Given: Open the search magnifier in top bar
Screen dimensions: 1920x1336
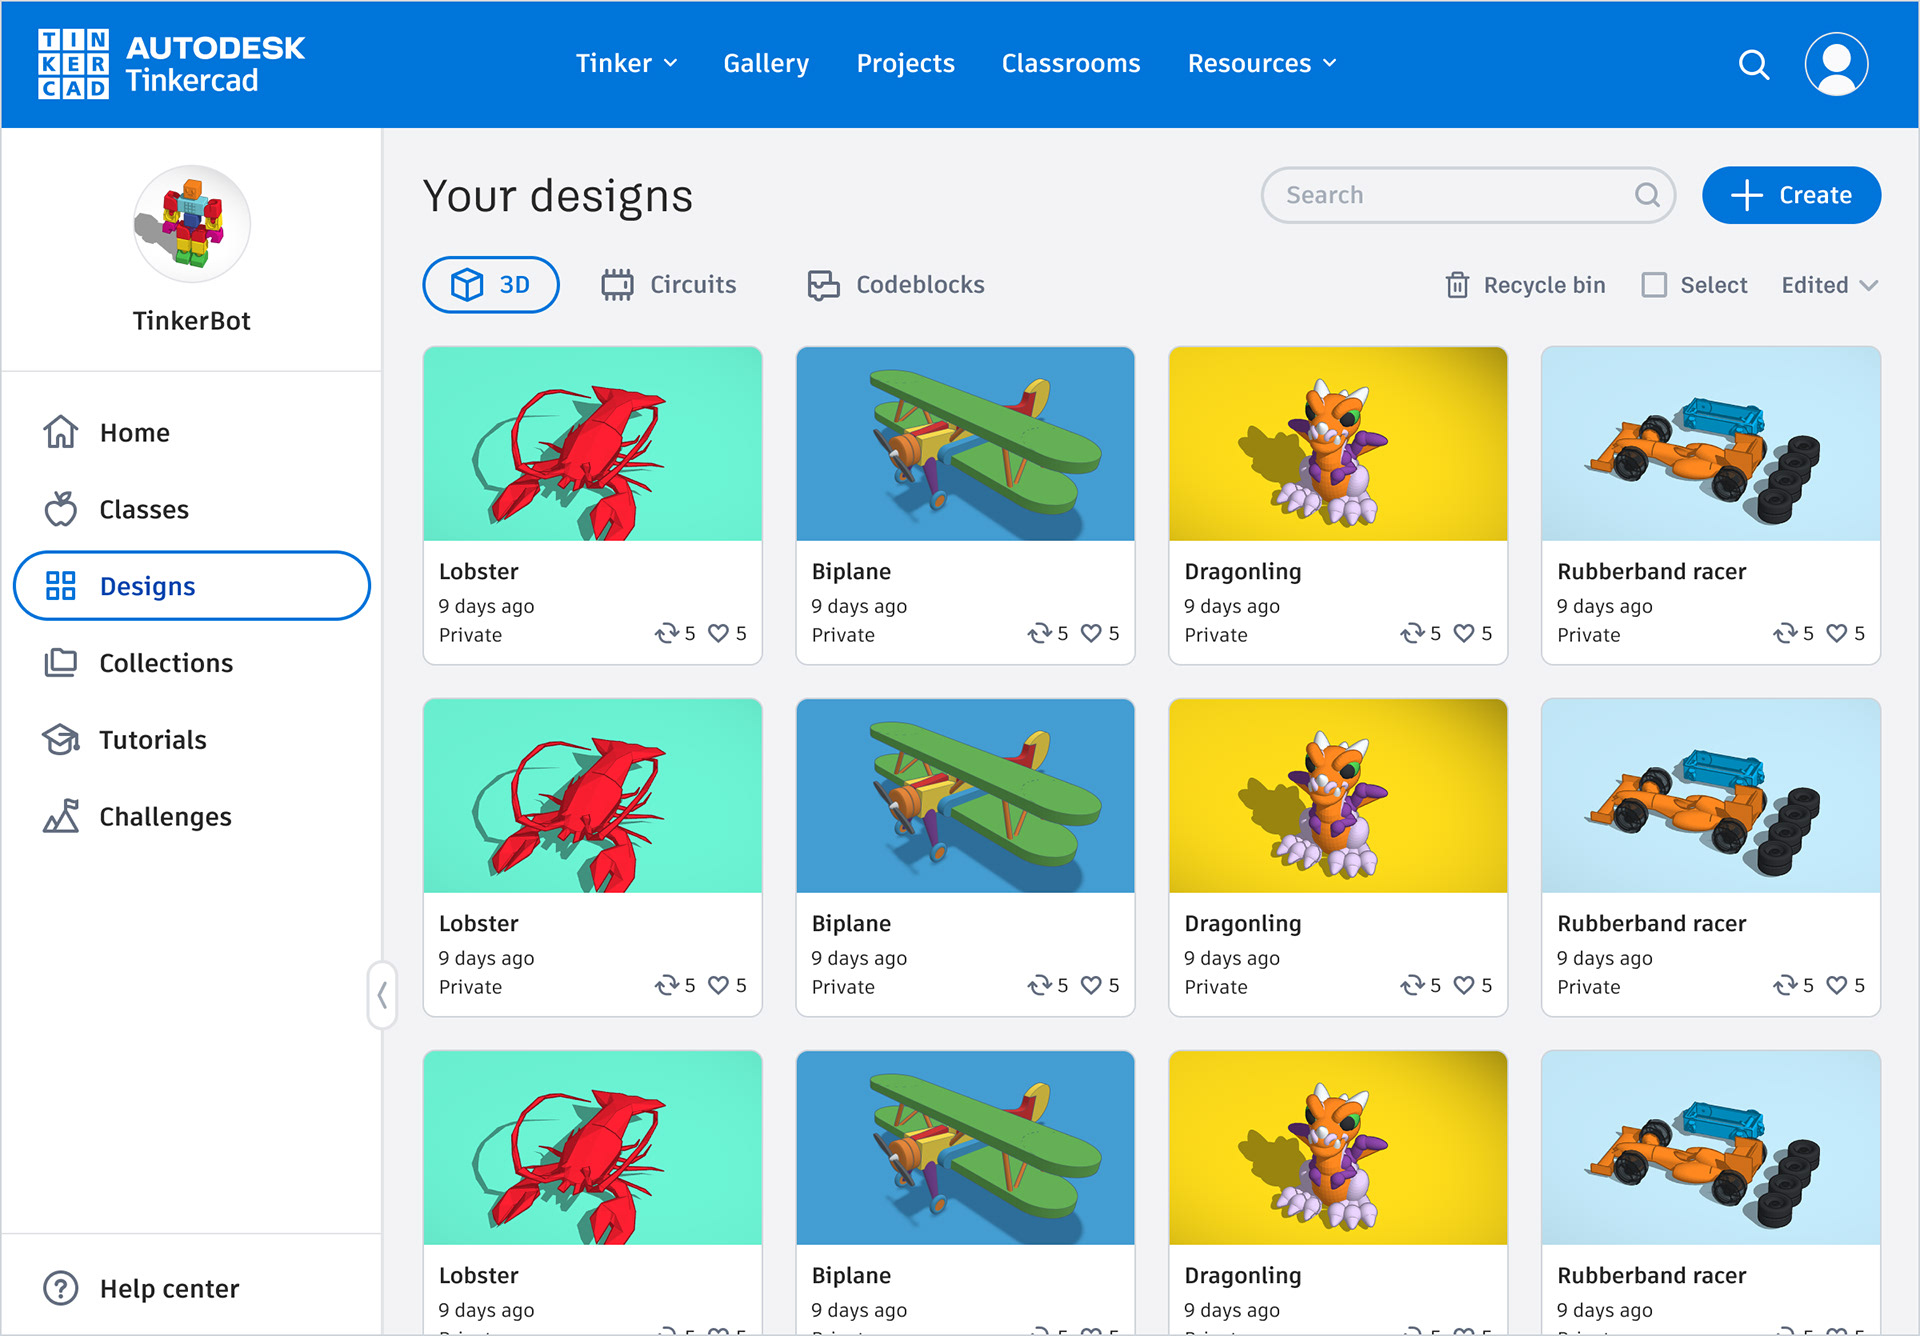Looking at the screenshot, I should 1753,64.
